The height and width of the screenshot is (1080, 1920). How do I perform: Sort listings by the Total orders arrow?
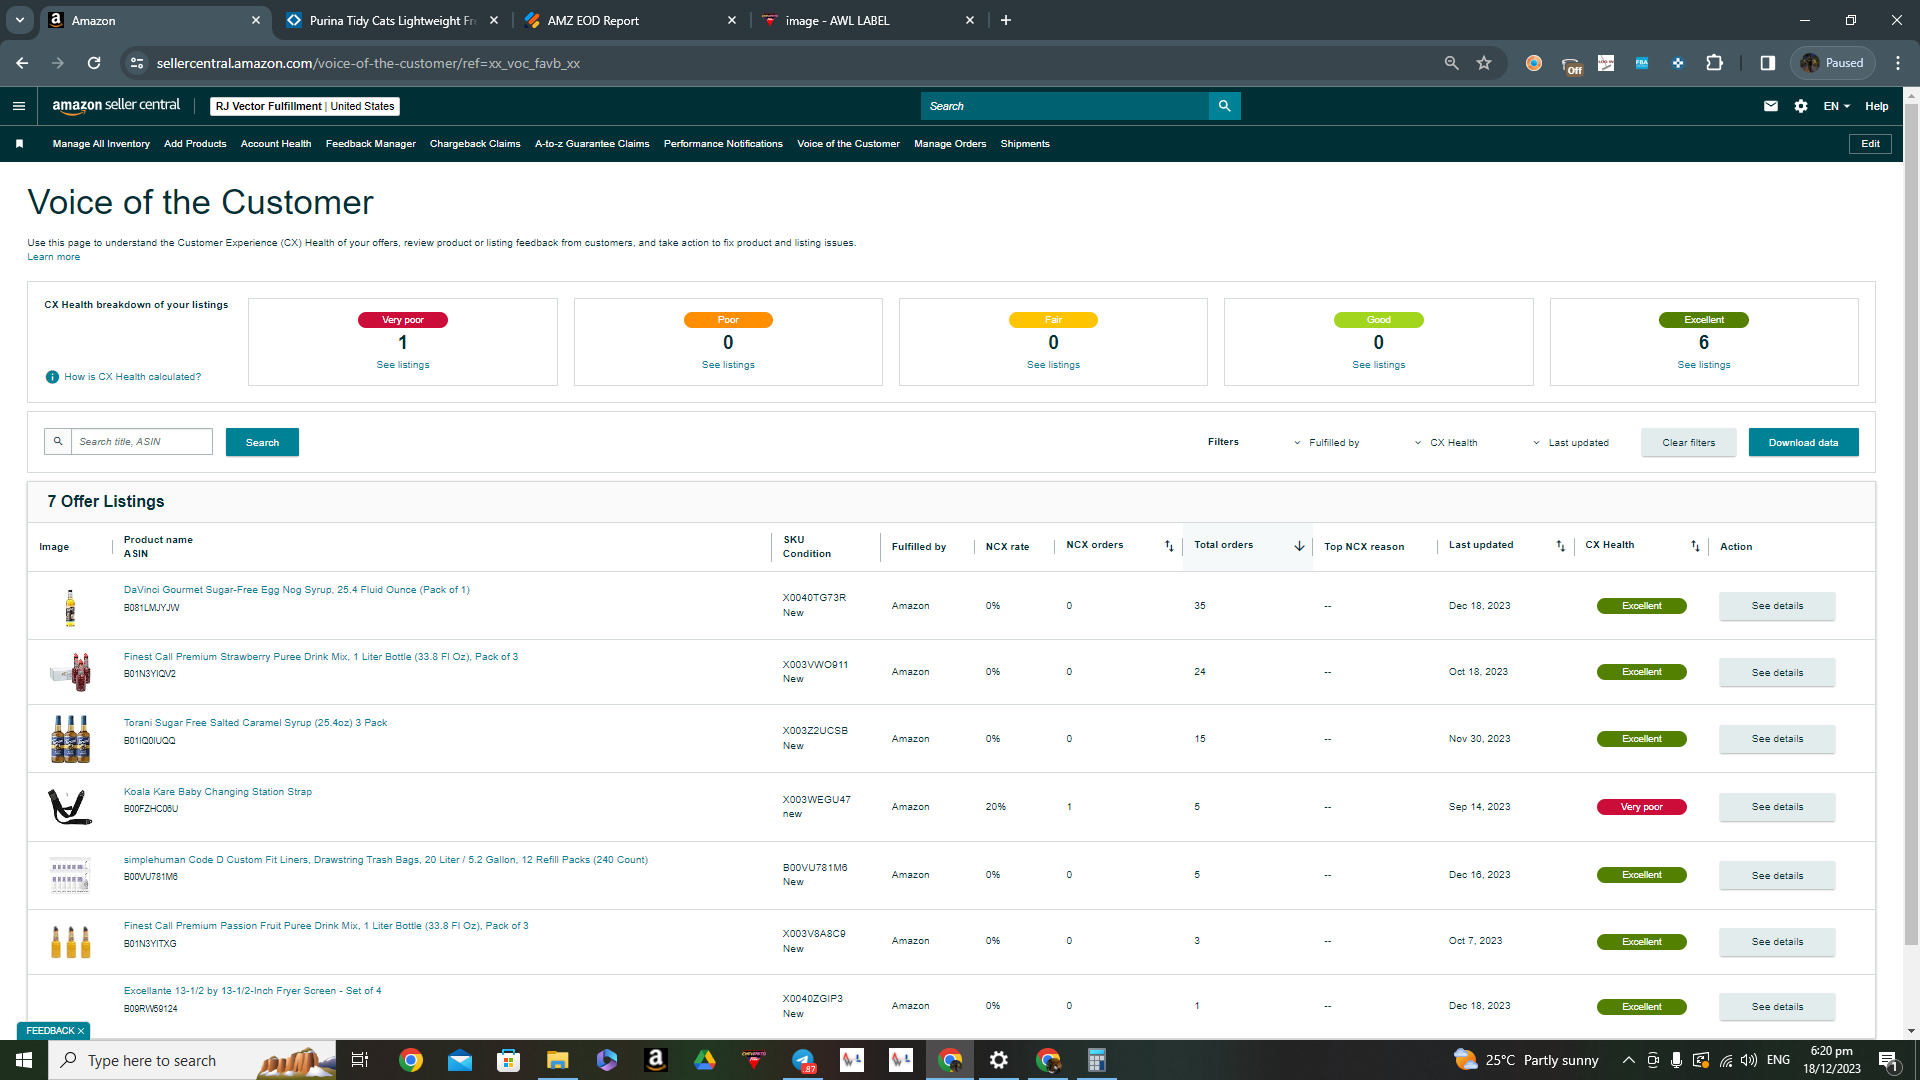[1299, 546]
